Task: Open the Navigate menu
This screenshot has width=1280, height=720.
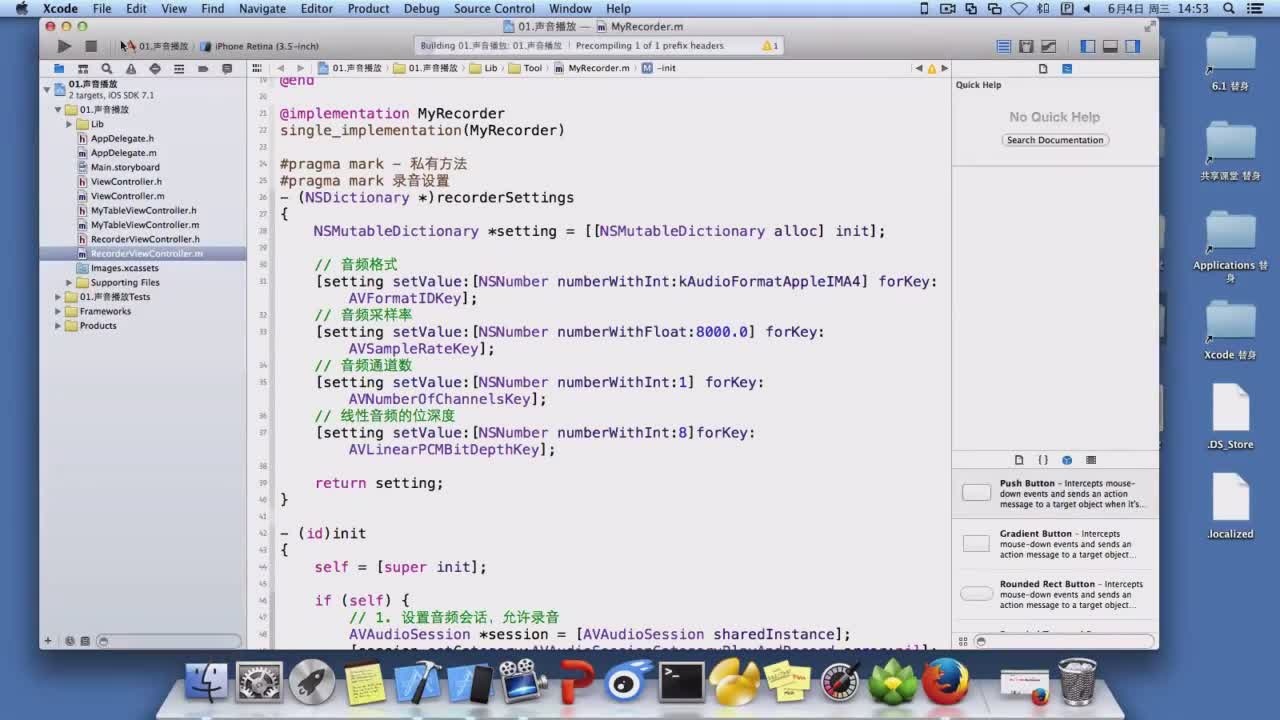Action: 262,8
